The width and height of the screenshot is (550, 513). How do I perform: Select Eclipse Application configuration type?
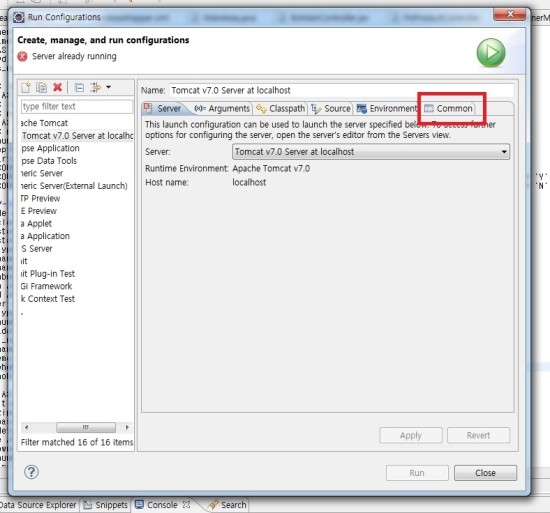coord(50,148)
